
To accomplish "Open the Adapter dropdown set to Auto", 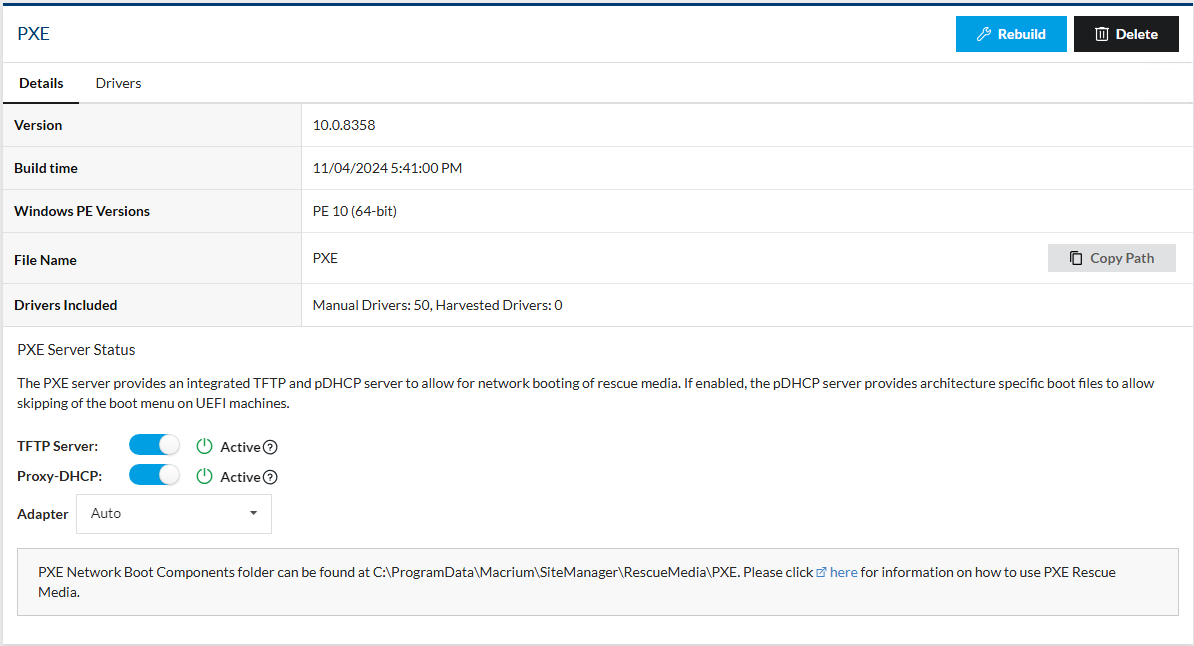I will pos(174,513).
